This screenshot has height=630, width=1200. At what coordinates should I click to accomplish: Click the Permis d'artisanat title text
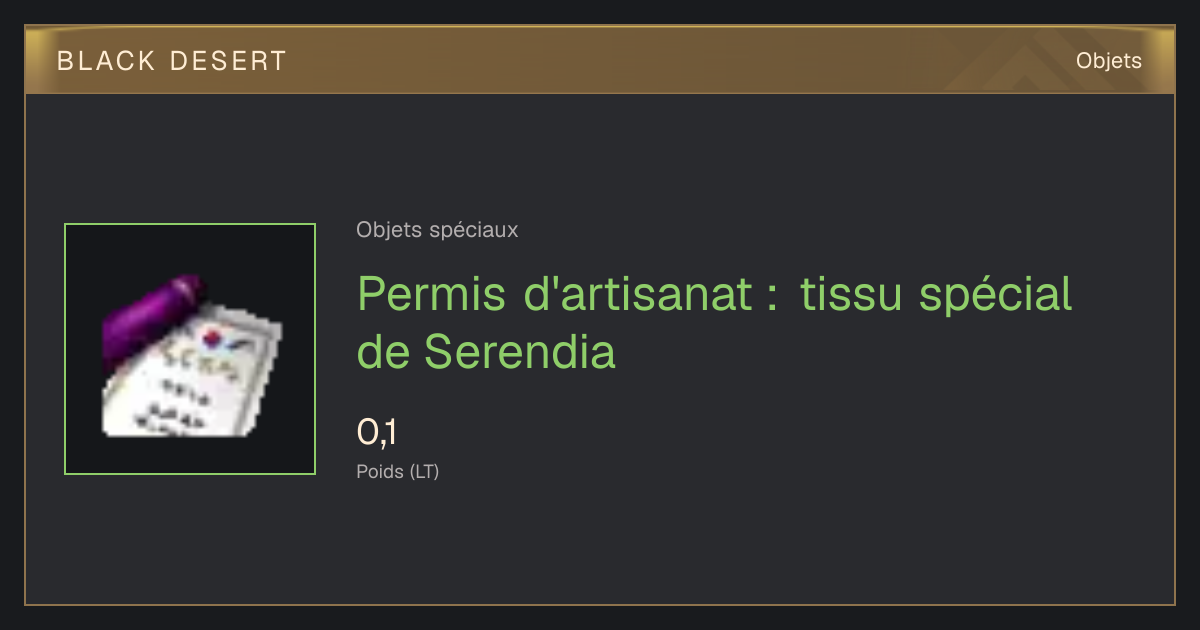point(556,294)
